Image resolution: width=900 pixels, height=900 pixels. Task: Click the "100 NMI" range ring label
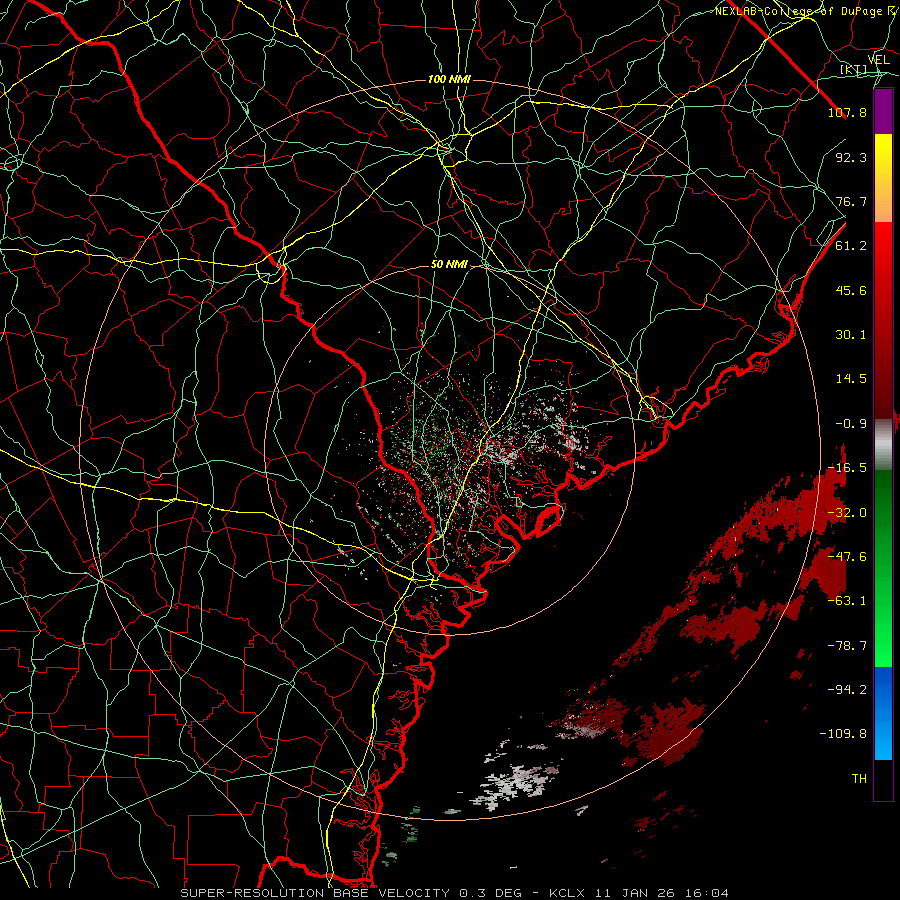(449, 79)
